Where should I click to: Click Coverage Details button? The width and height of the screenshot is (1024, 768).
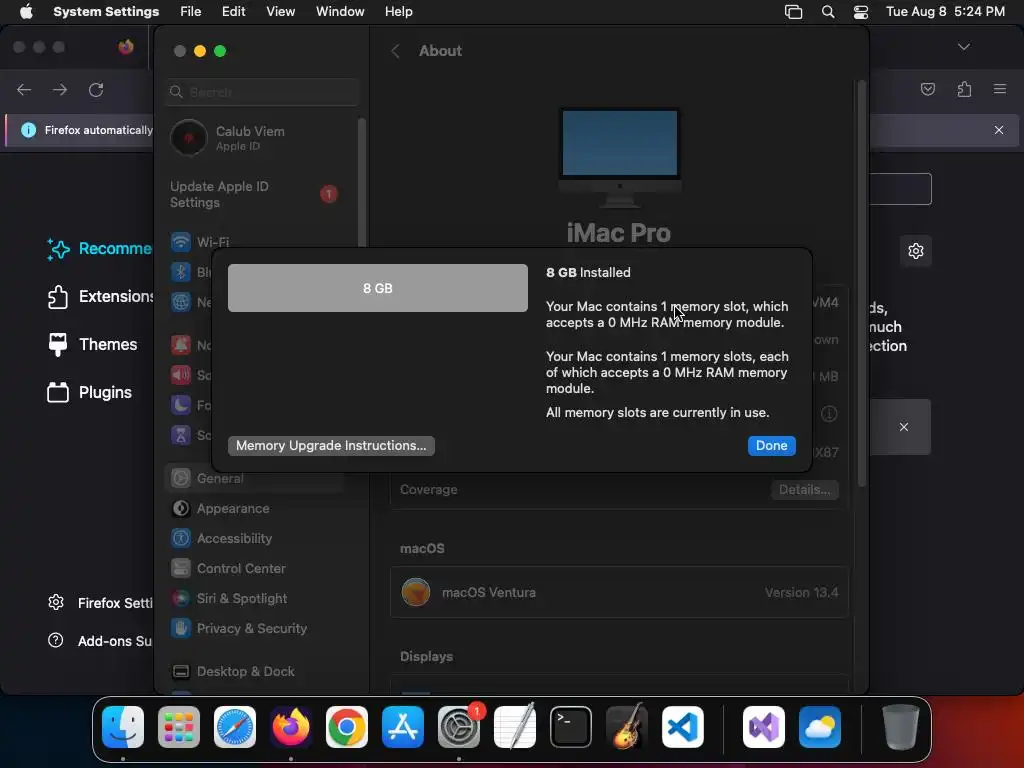tap(805, 489)
